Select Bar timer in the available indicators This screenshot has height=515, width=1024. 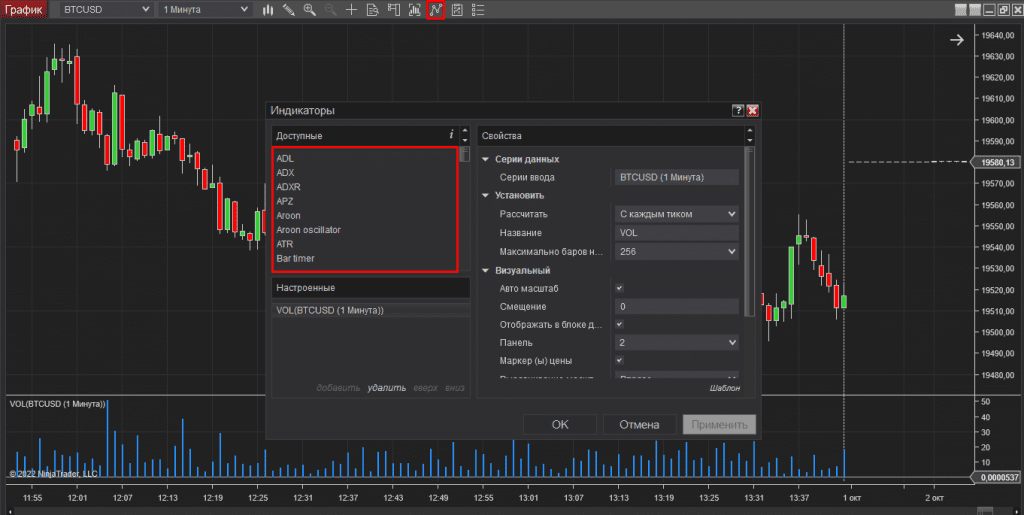[295, 258]
